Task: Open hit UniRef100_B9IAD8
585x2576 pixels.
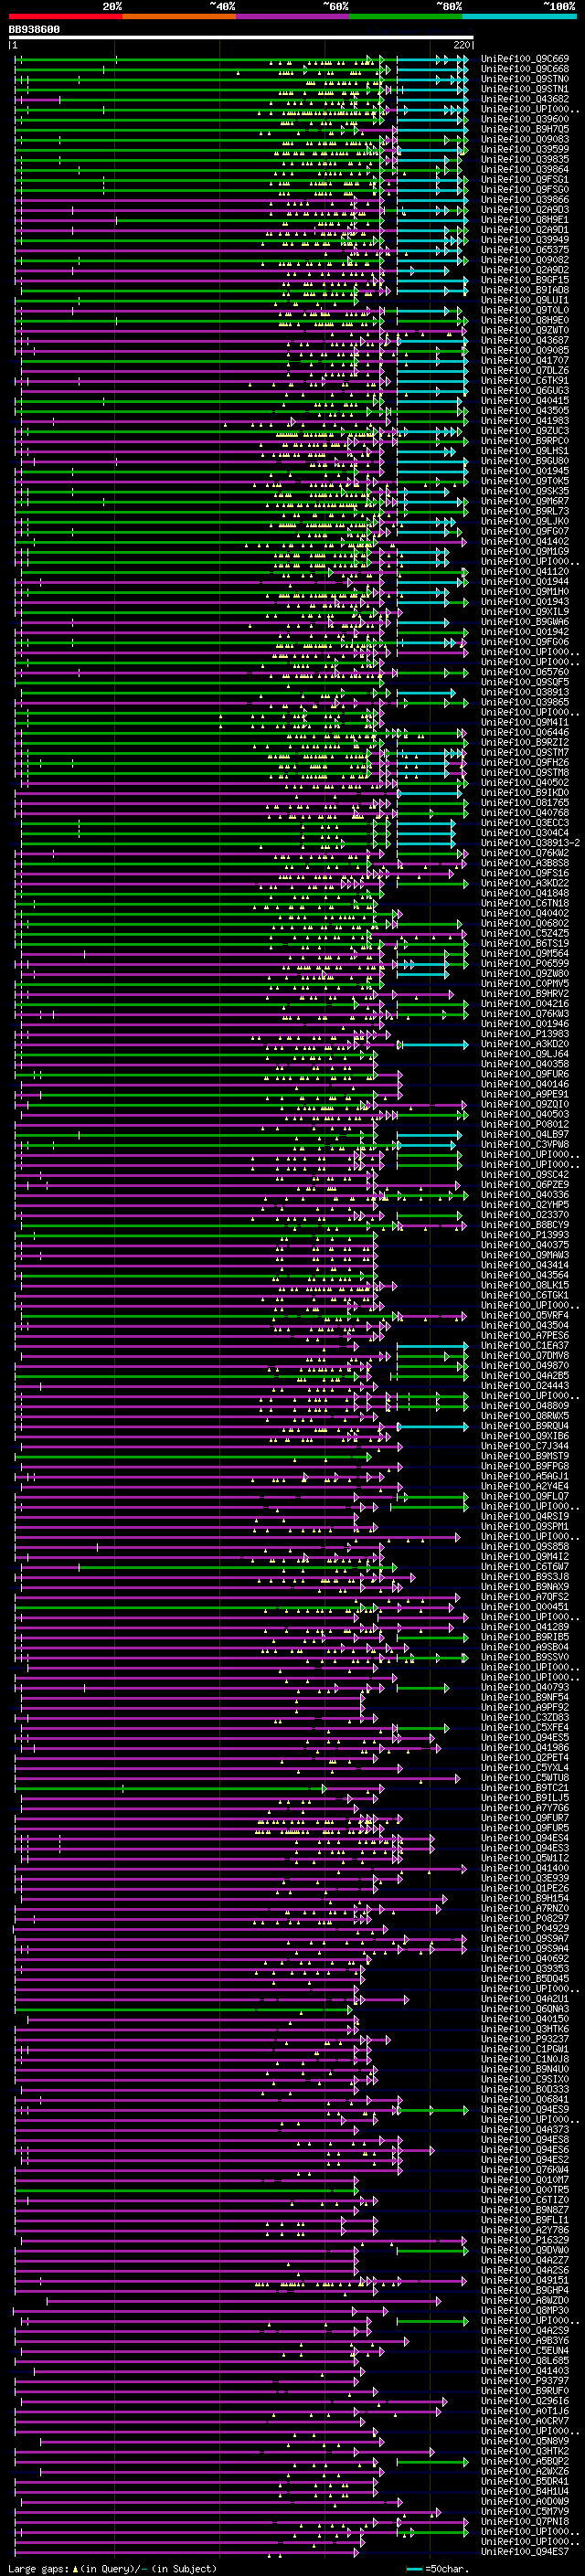Action: [x=525, y=290]
